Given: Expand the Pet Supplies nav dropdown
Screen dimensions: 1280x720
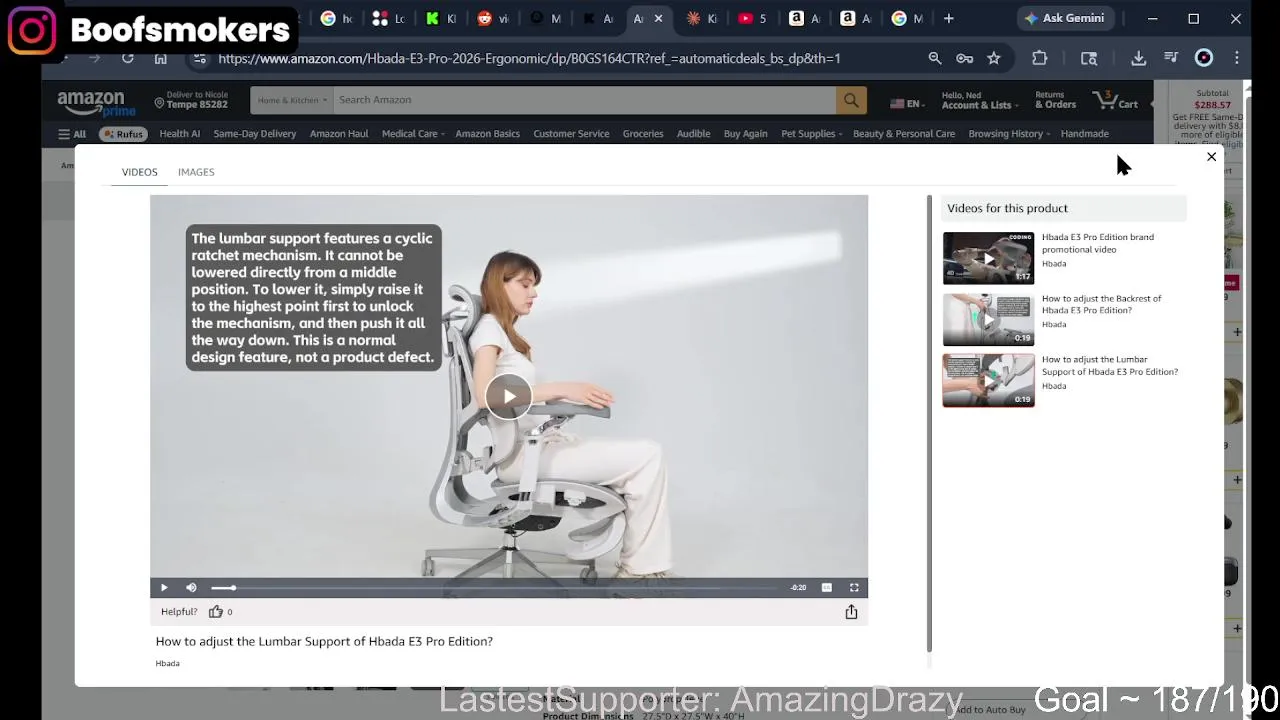Looking at the screenshot, I should point(811,134).
